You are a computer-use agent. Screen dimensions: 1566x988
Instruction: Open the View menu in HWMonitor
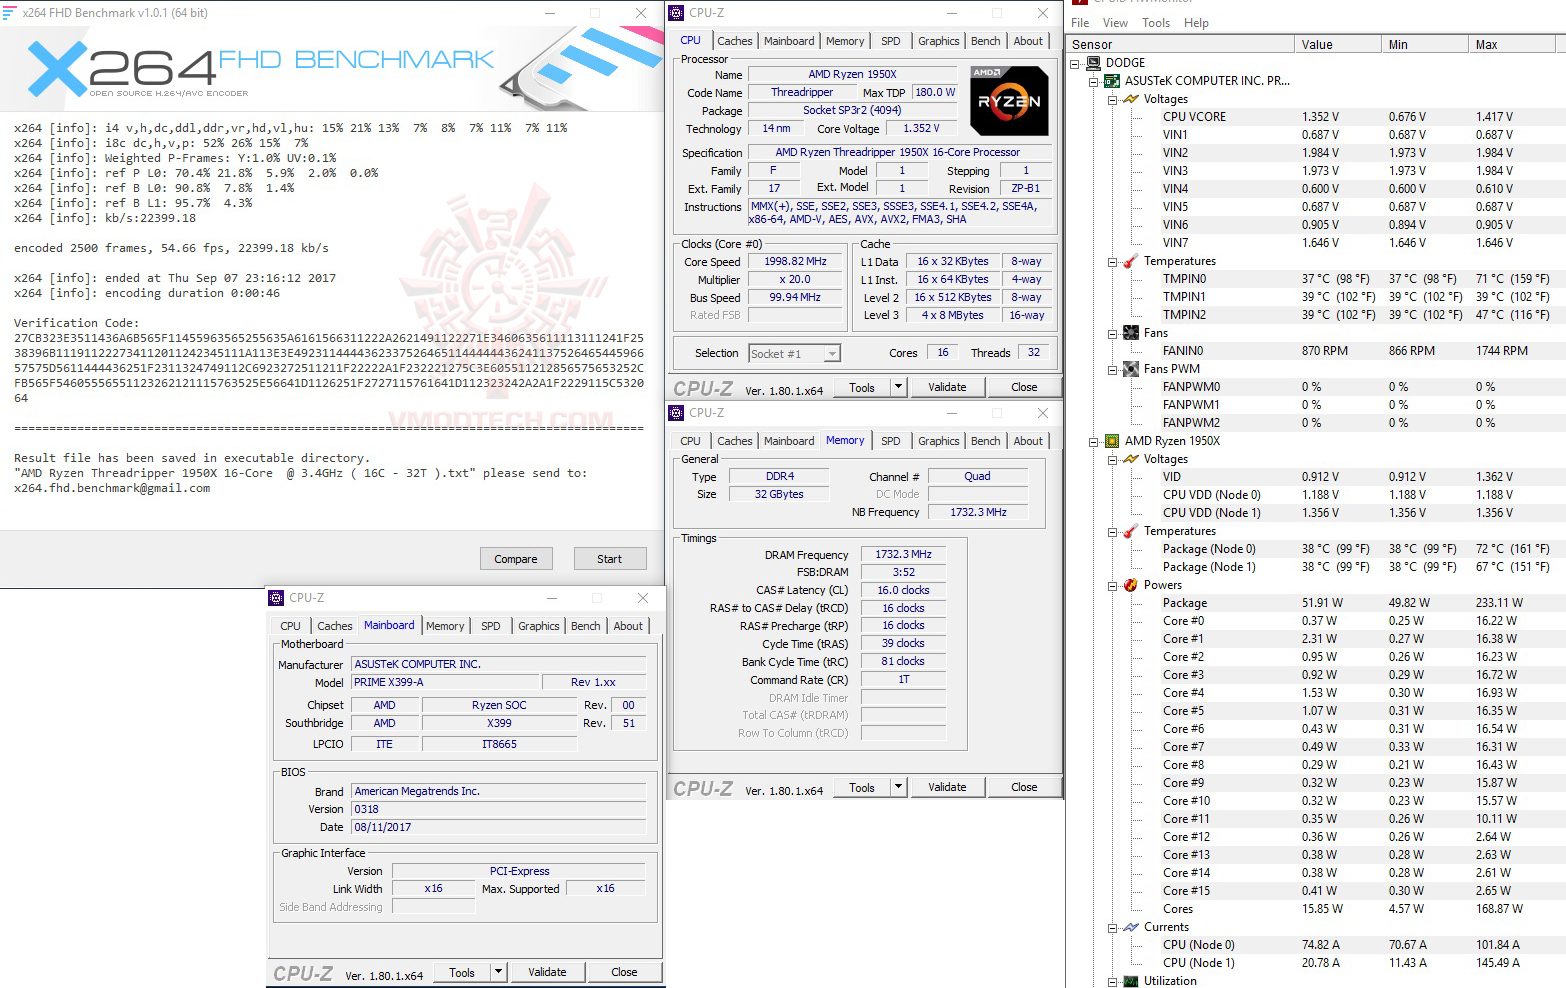(1114, 22)
